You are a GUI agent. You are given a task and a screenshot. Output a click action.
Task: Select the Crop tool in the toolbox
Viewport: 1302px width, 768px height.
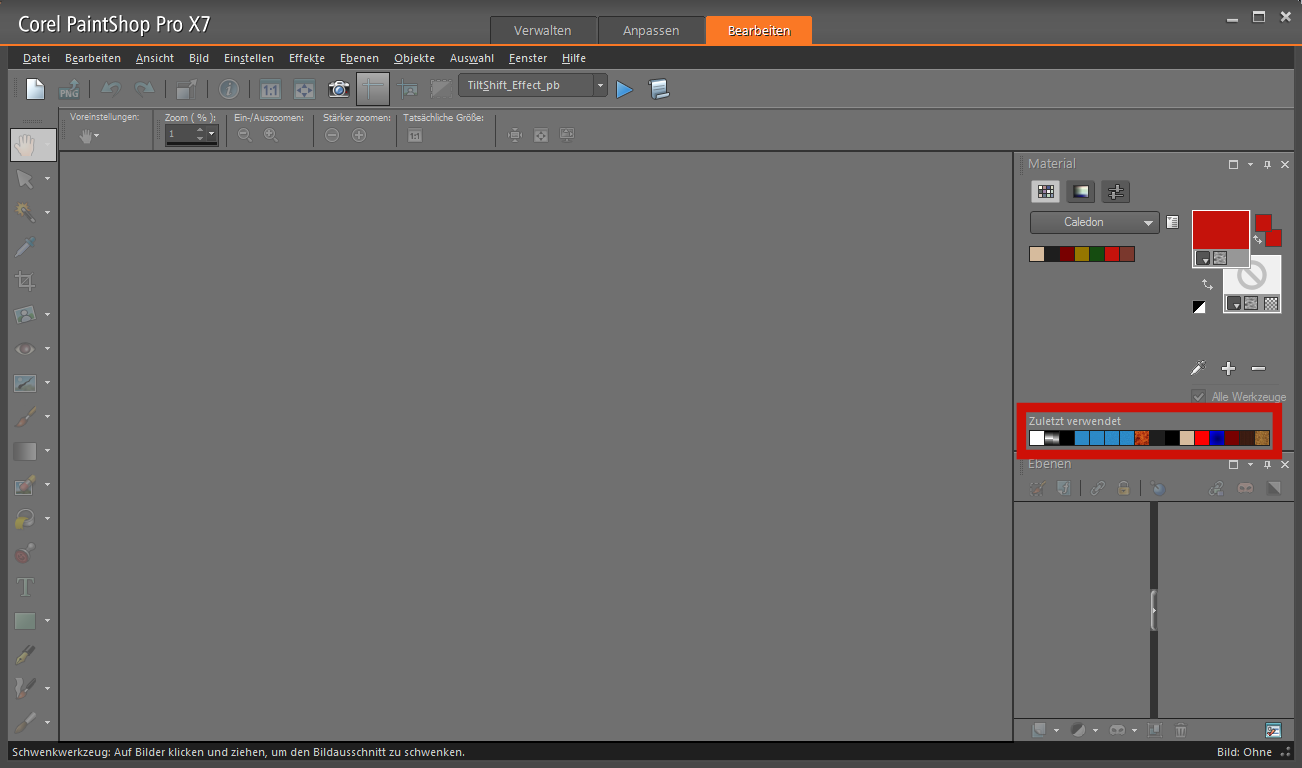tap(25, 281)
